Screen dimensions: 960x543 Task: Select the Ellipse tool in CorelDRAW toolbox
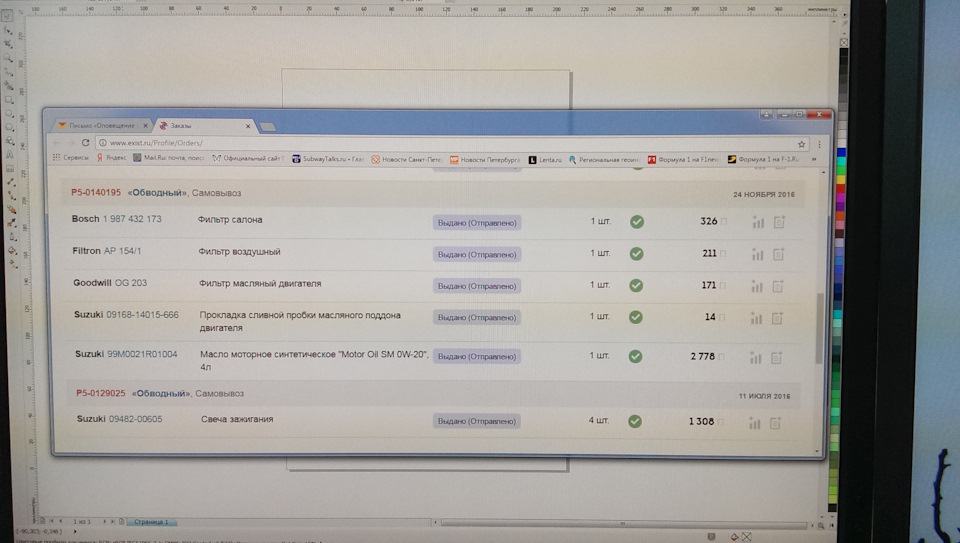click(9, 113)
